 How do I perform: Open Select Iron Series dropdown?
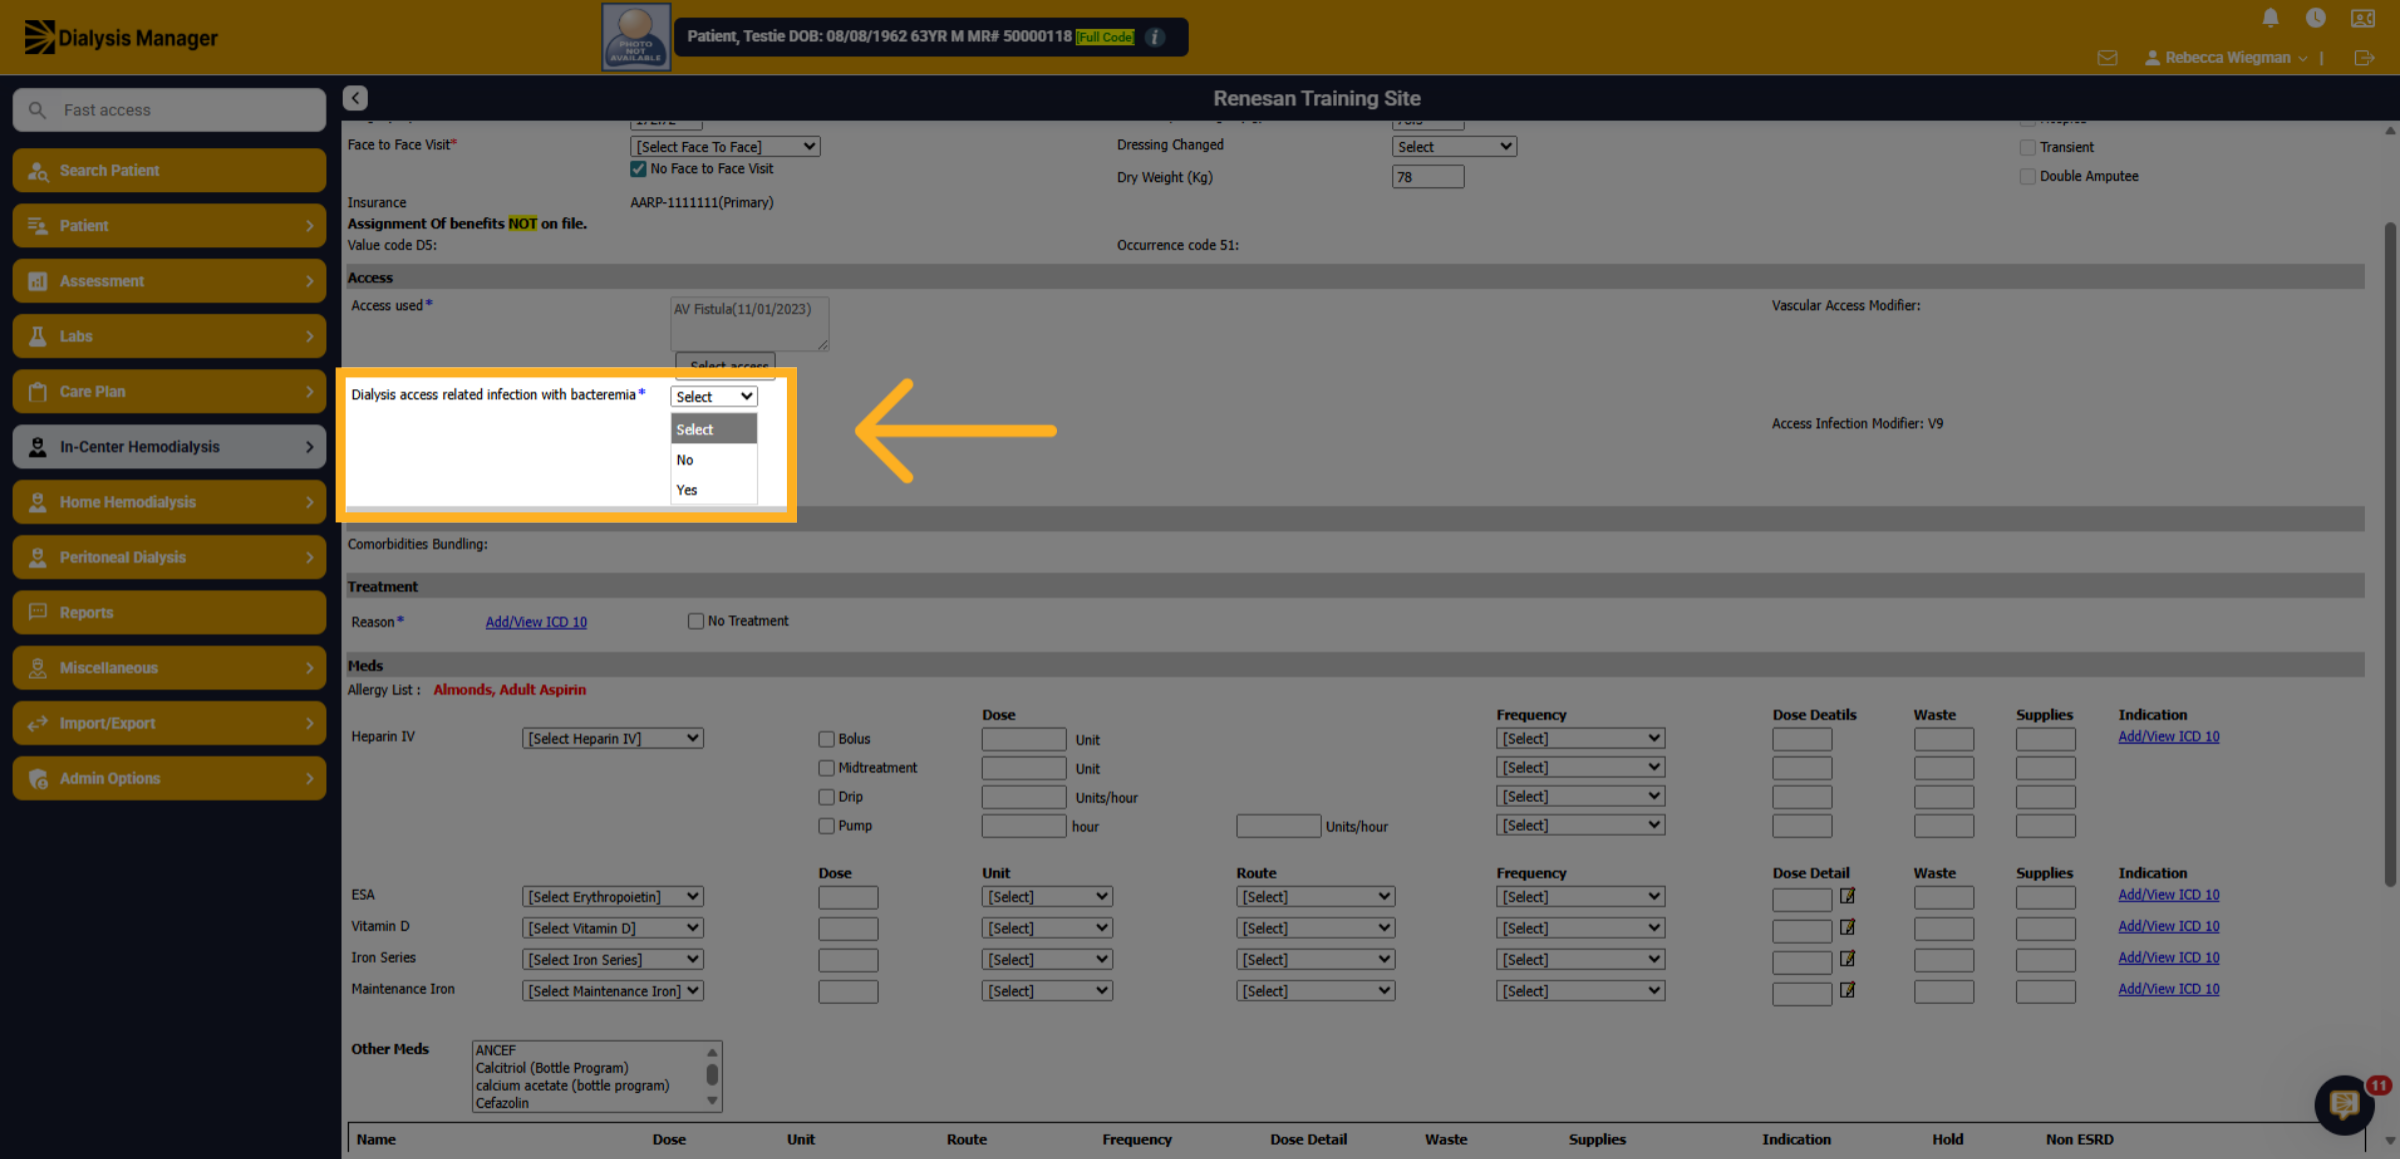pyautogui.click(x=612, y=959)
